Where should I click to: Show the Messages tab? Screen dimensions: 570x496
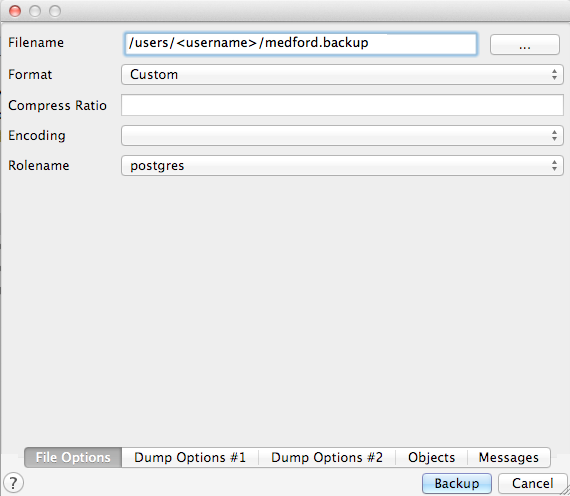pyautogui.click(x=509, y=457)
